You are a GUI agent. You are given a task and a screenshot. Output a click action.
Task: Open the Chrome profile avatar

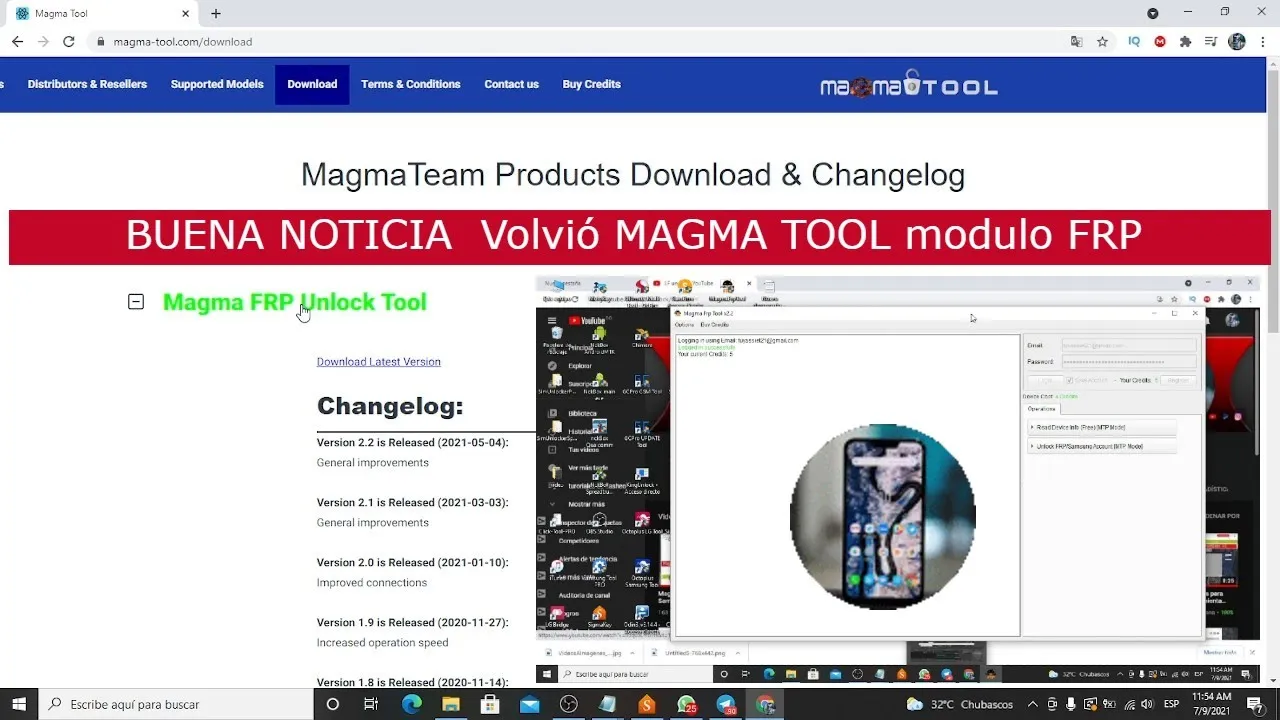(1237, 42)
